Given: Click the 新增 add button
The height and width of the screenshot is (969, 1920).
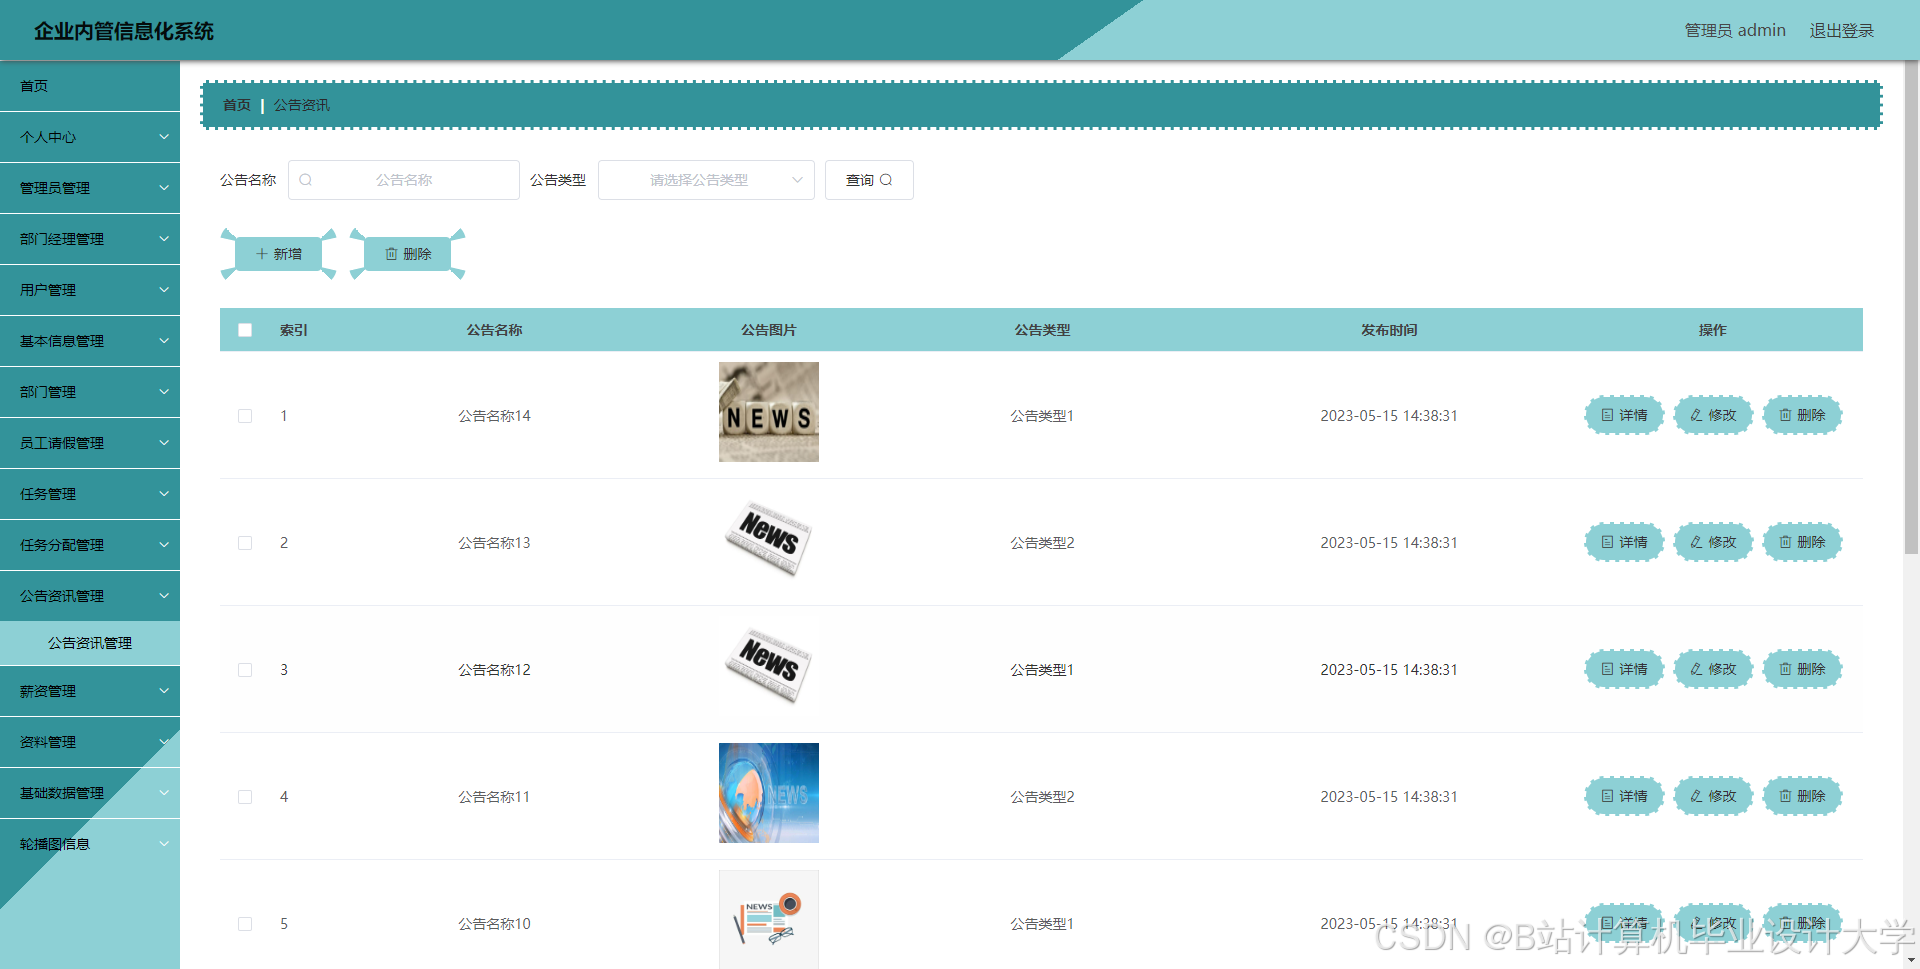Looking at the screenshot, I should (x=279, y=254).
